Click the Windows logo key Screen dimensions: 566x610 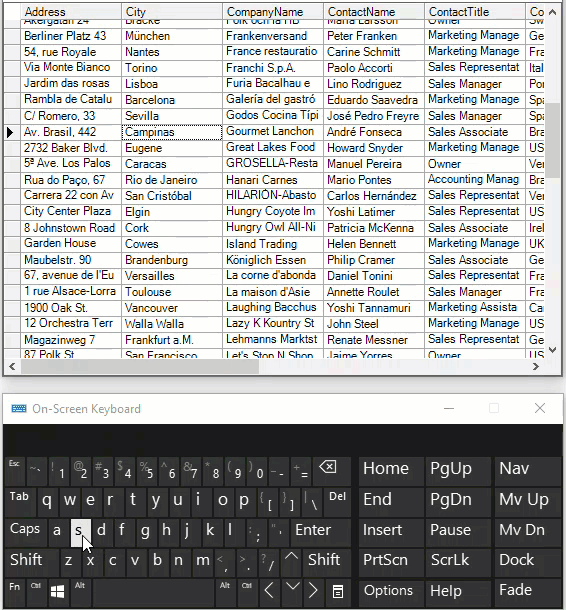58,591
